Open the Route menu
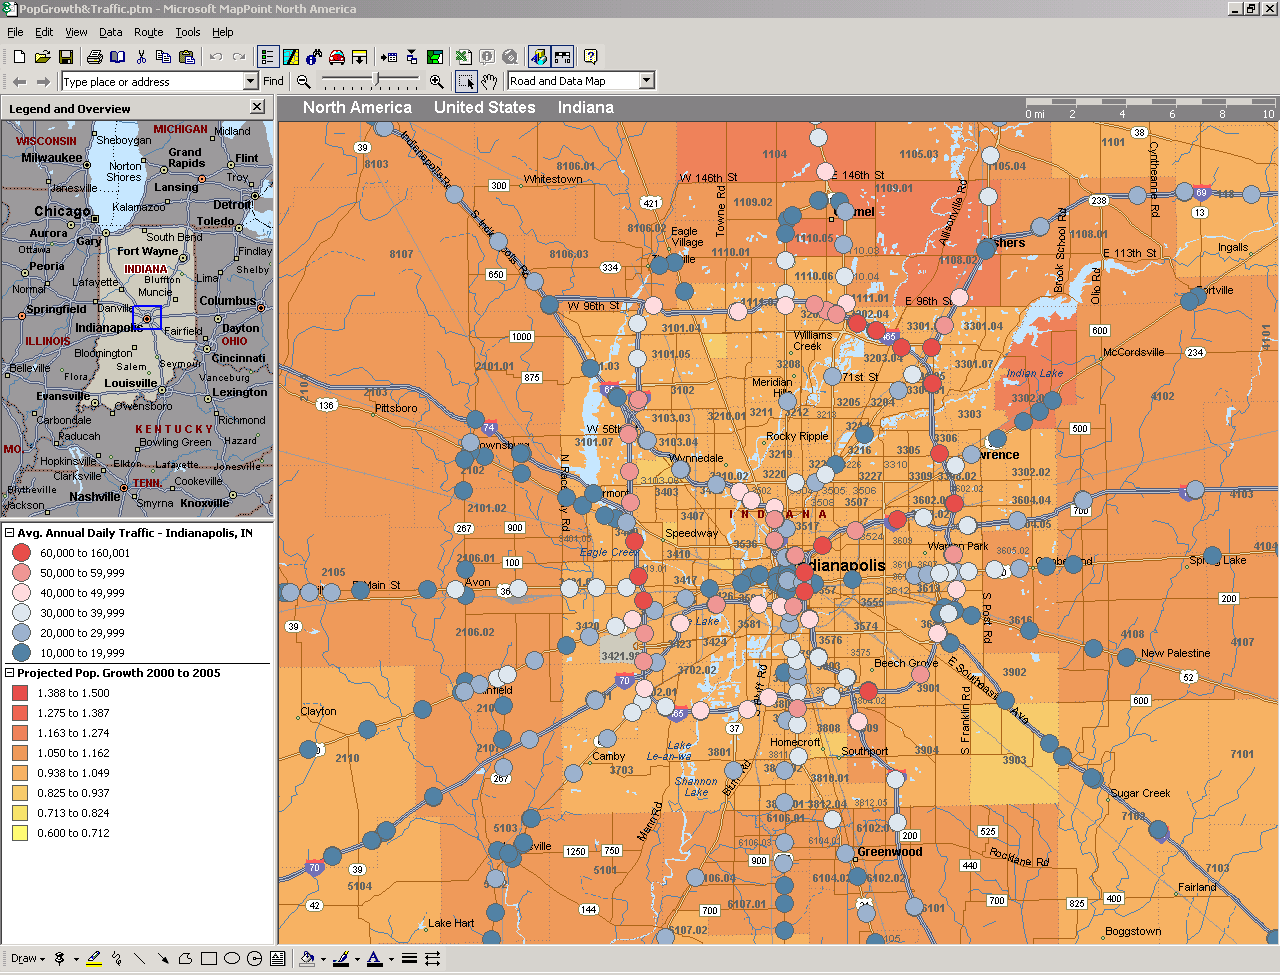The height and width of the screenshot is (975, 1280). click(148, 32)
